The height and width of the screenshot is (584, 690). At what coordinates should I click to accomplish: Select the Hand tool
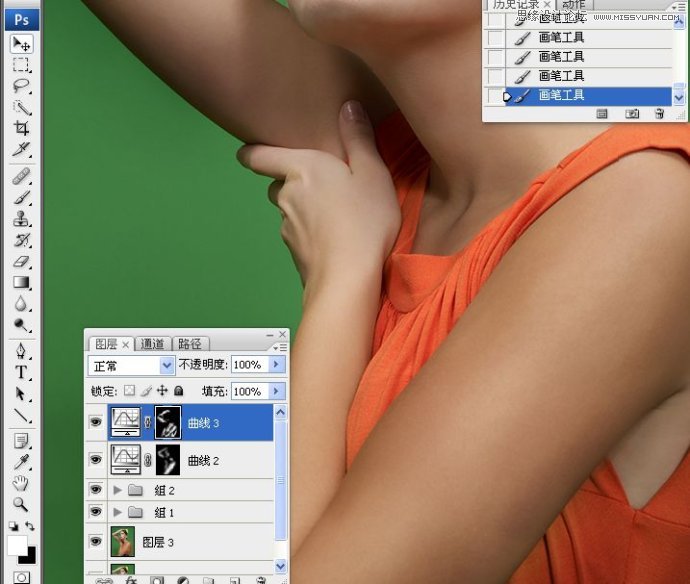[x=21, y=483]
